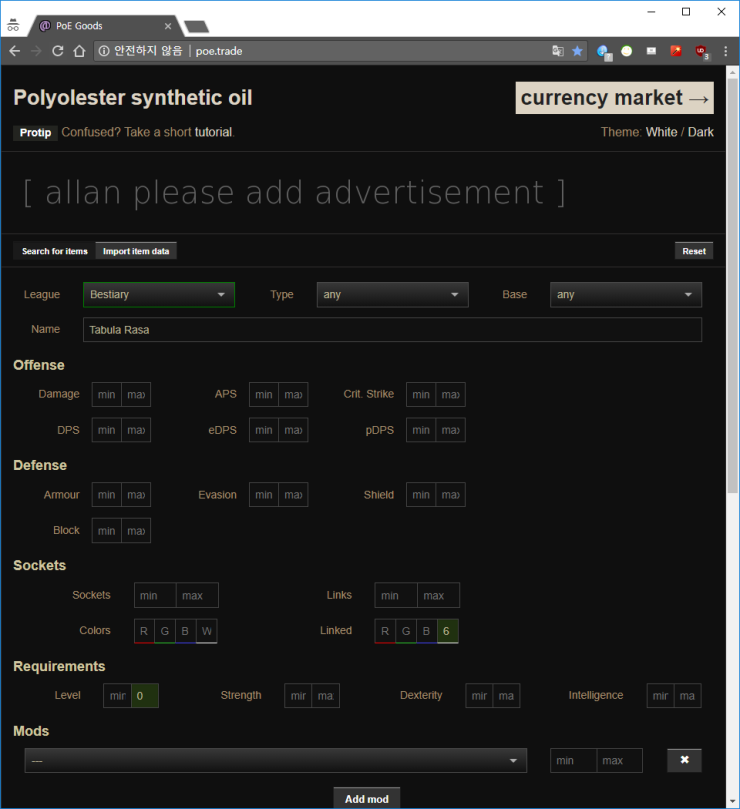The image size is (740, 809).
Task: Click the site info icon in address bar
Action: tap(104, 51)
